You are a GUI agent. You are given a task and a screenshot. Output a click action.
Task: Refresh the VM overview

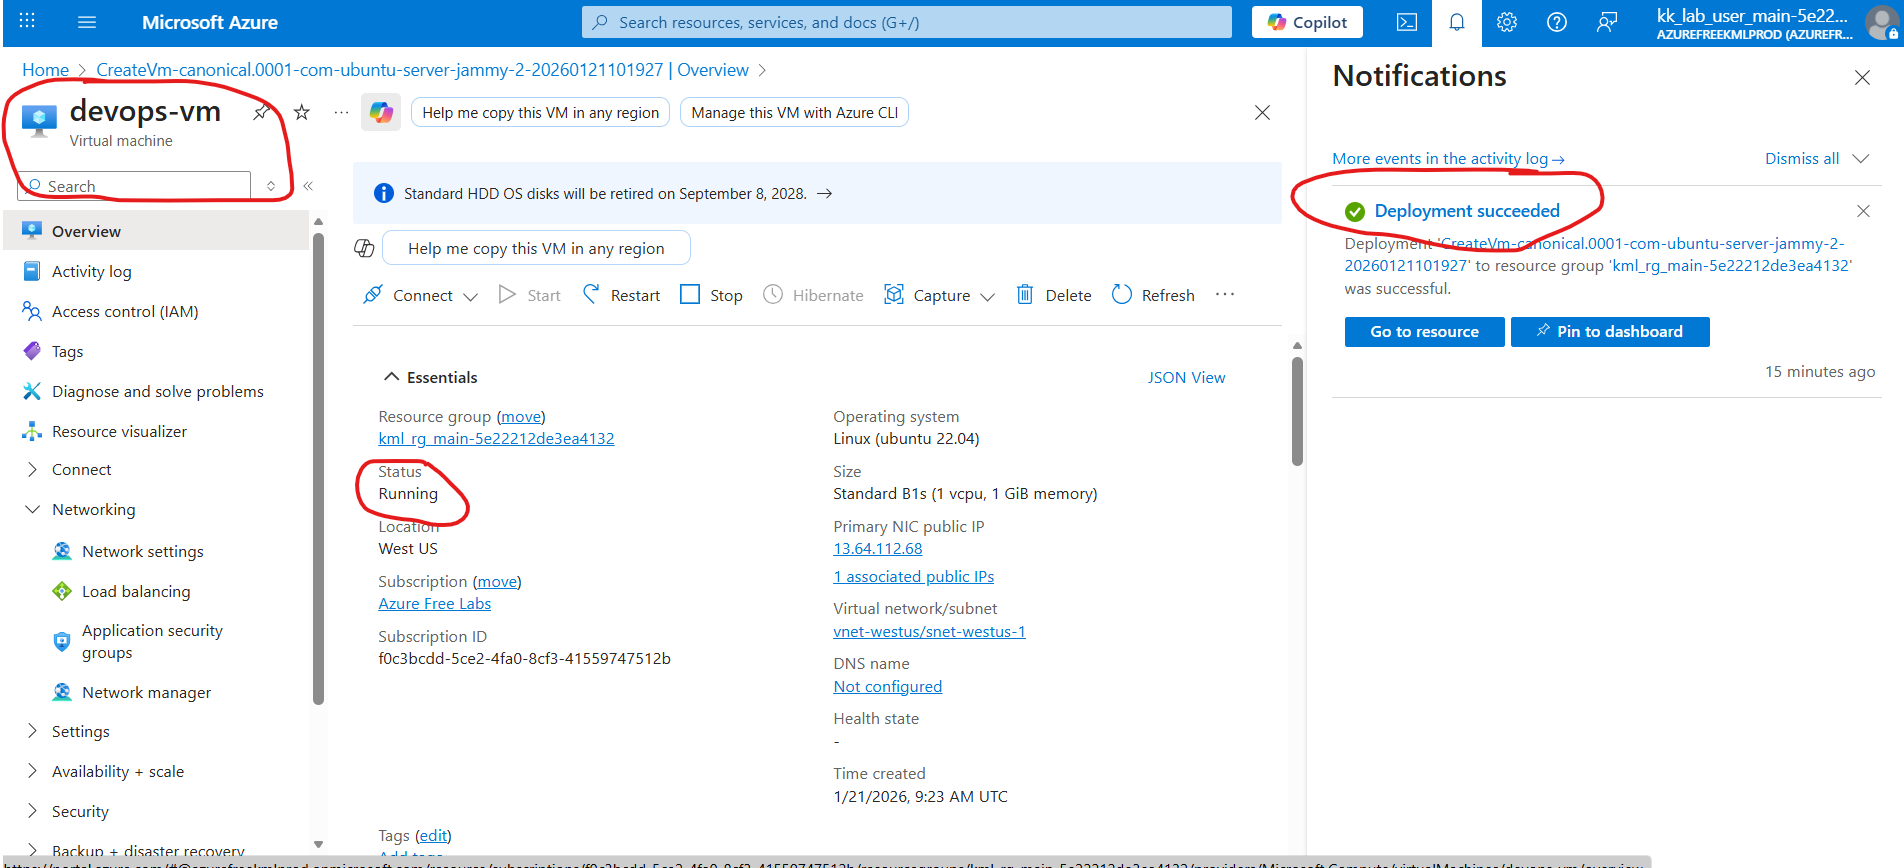(x=1153, y=295)
